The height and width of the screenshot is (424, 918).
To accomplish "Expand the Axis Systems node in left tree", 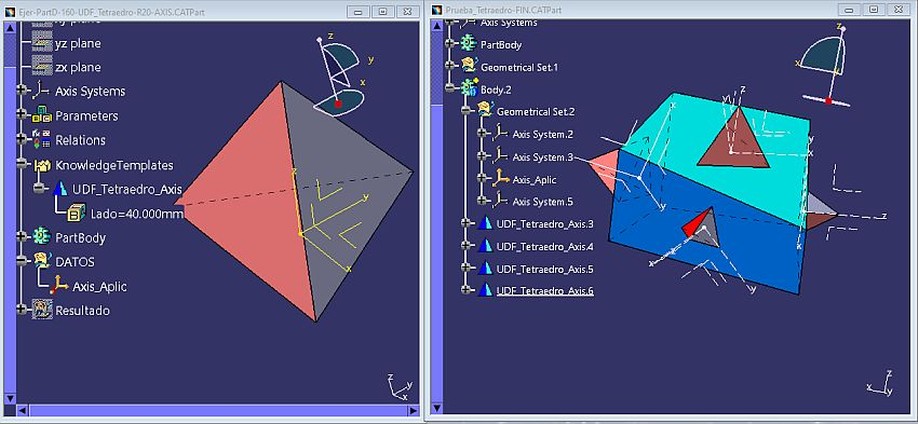I will click(22, 92).
